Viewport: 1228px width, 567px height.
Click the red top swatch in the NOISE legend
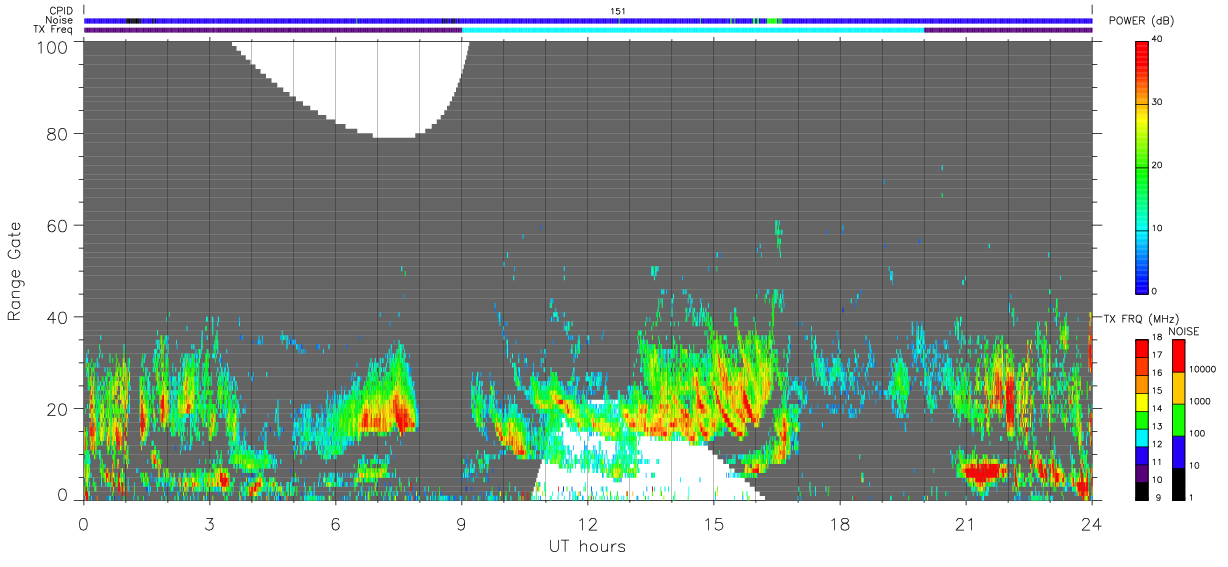pos(1177,355)
